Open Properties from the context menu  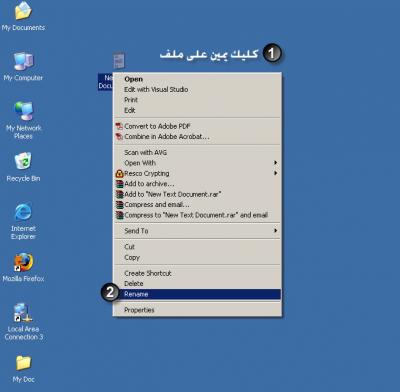tap(197, 310)
